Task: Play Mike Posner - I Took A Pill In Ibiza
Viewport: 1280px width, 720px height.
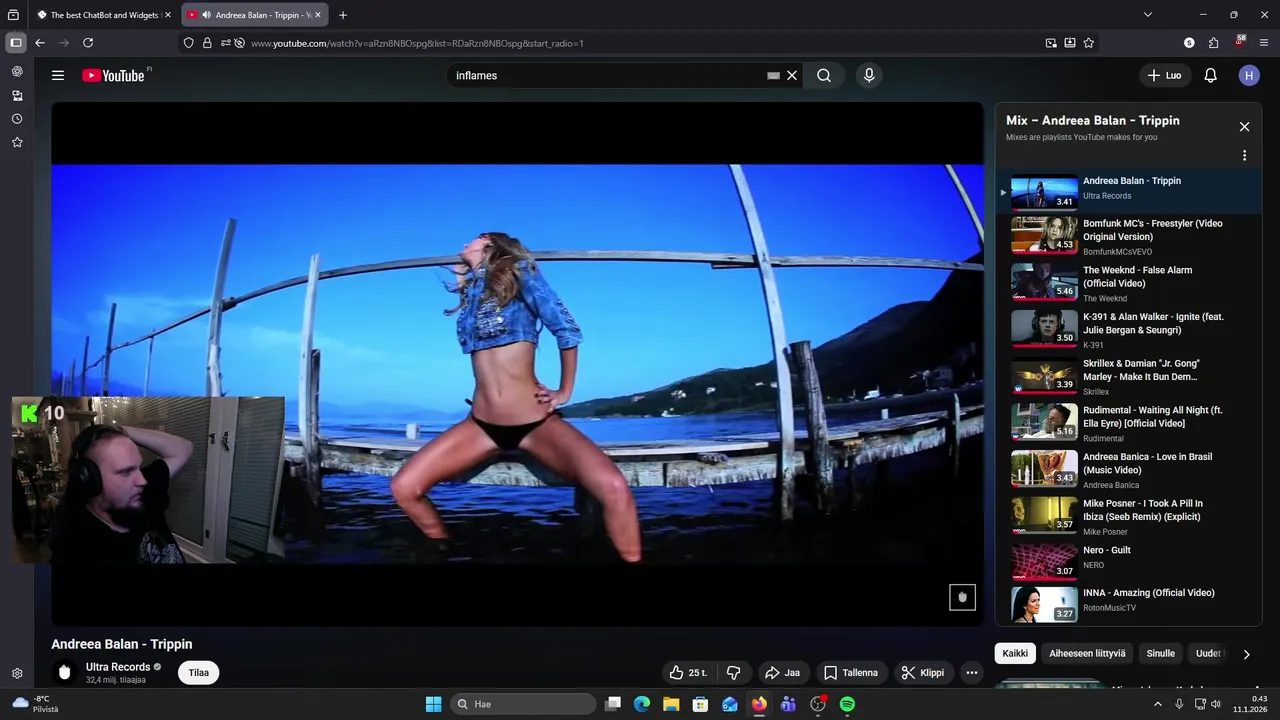Action: (x=1128, y=517)
